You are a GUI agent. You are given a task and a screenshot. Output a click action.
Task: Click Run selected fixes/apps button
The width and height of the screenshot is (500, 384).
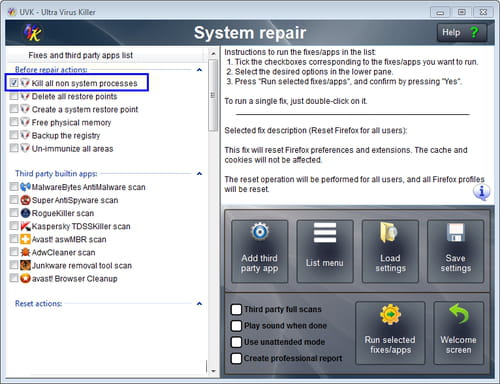coord(390,333)
